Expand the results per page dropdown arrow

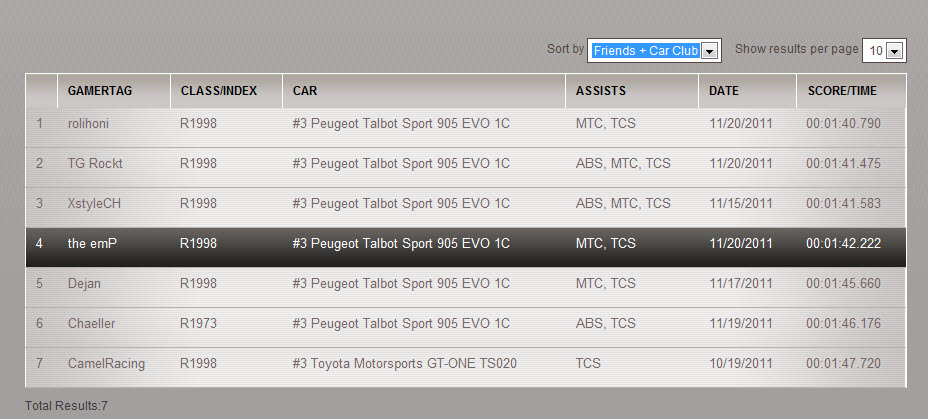tap(895, 51)
